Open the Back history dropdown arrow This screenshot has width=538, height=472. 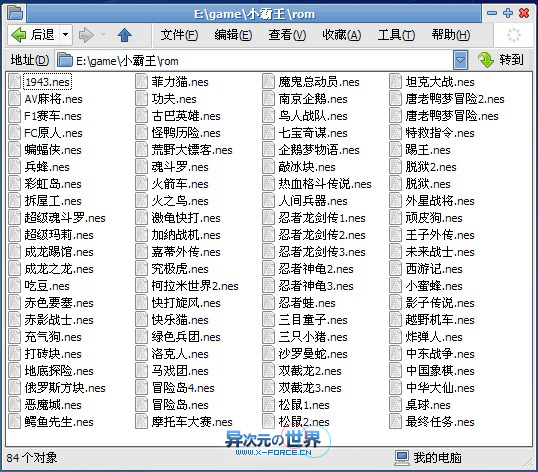point(66,35)
